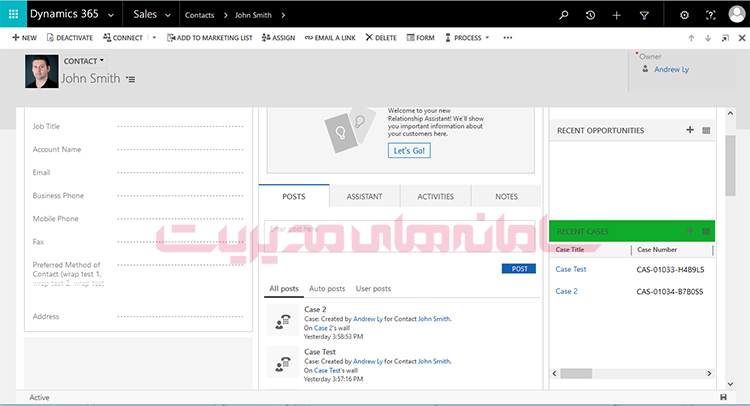Open advanced find funnel icon
The width and height of the screenshot is (750, 406).
644,15
